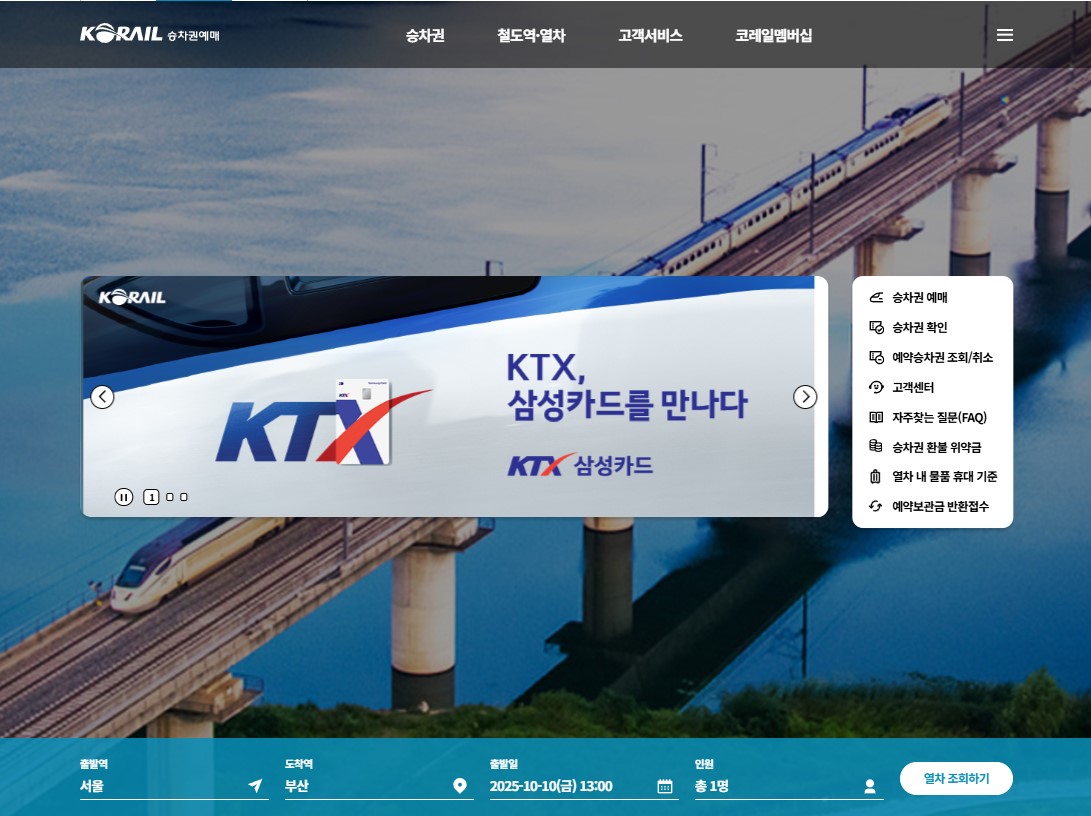Click the passenger person icon
1091x816 pixels.
point(870,787)
